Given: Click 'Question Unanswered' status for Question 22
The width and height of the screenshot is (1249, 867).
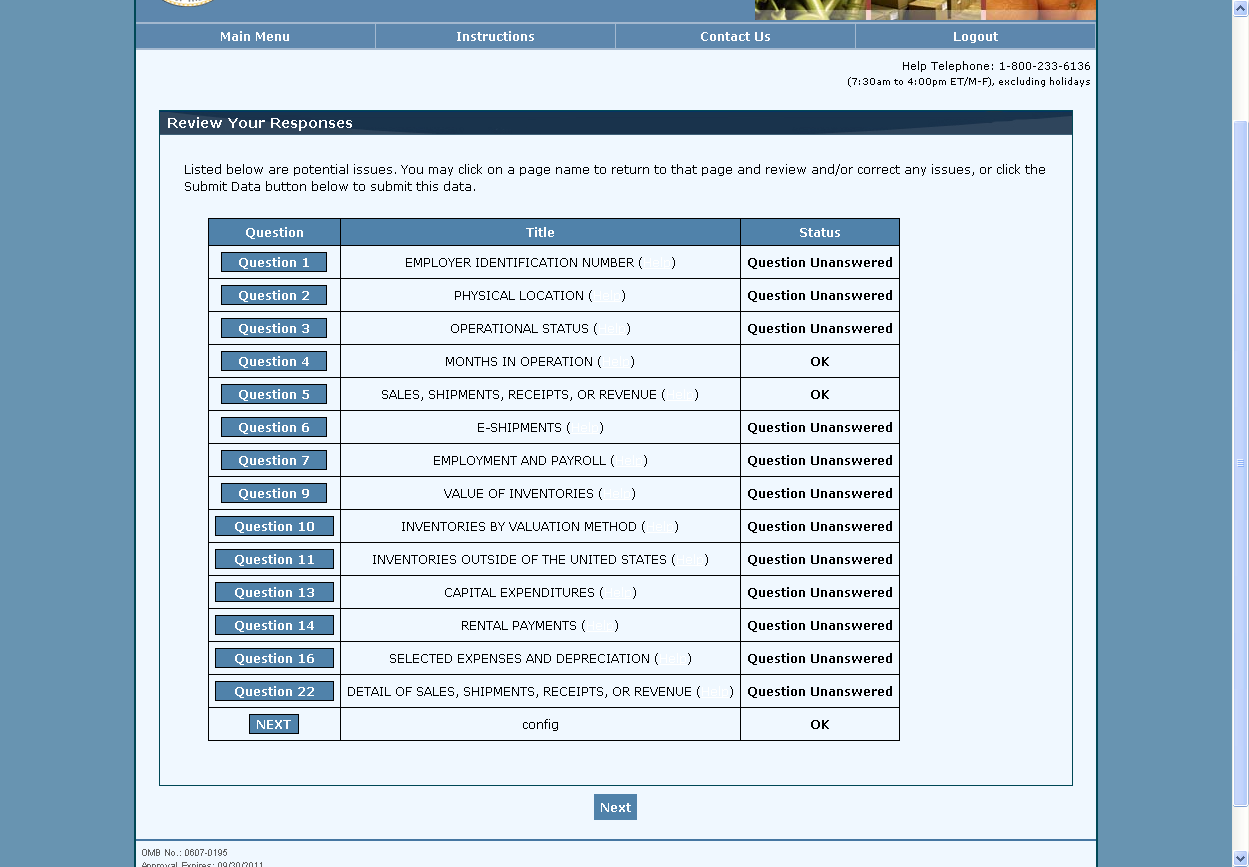Looking at the screenshot, I should coord(820,691).
